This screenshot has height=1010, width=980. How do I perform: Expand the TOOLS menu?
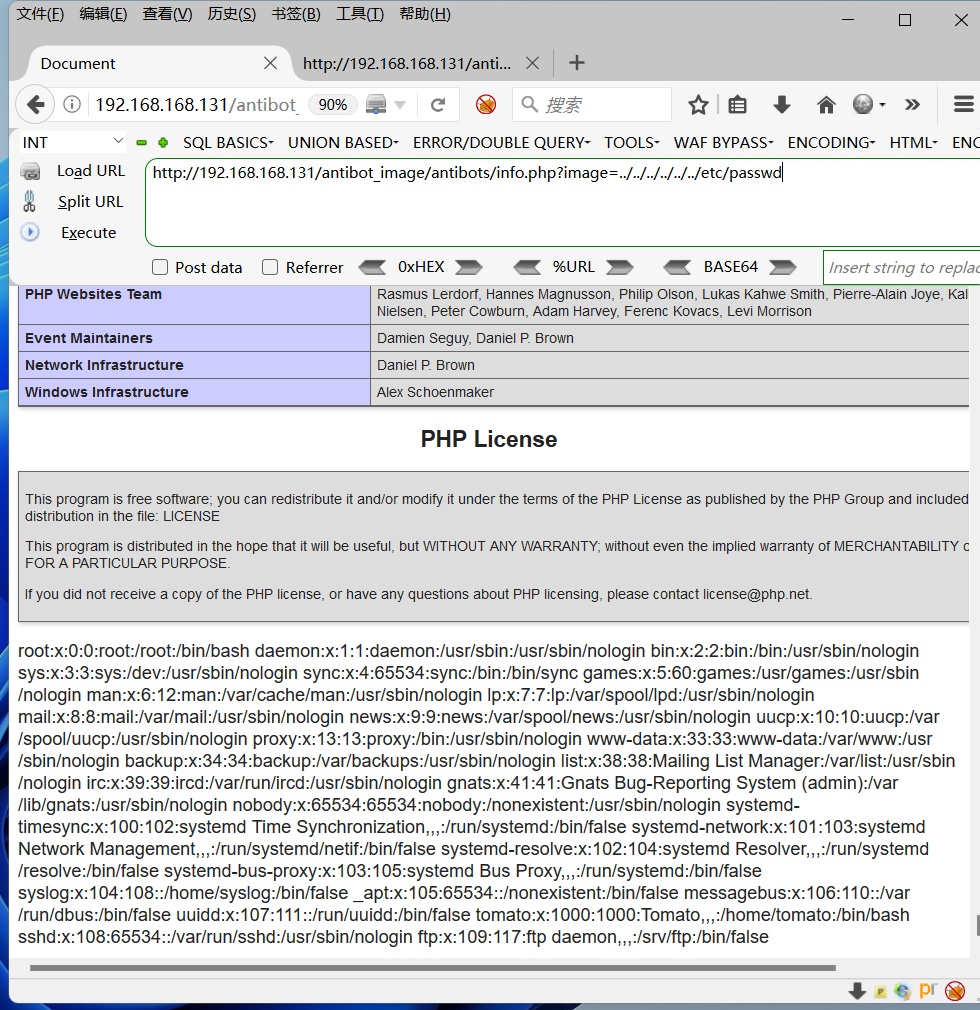[x=631, y=142]
